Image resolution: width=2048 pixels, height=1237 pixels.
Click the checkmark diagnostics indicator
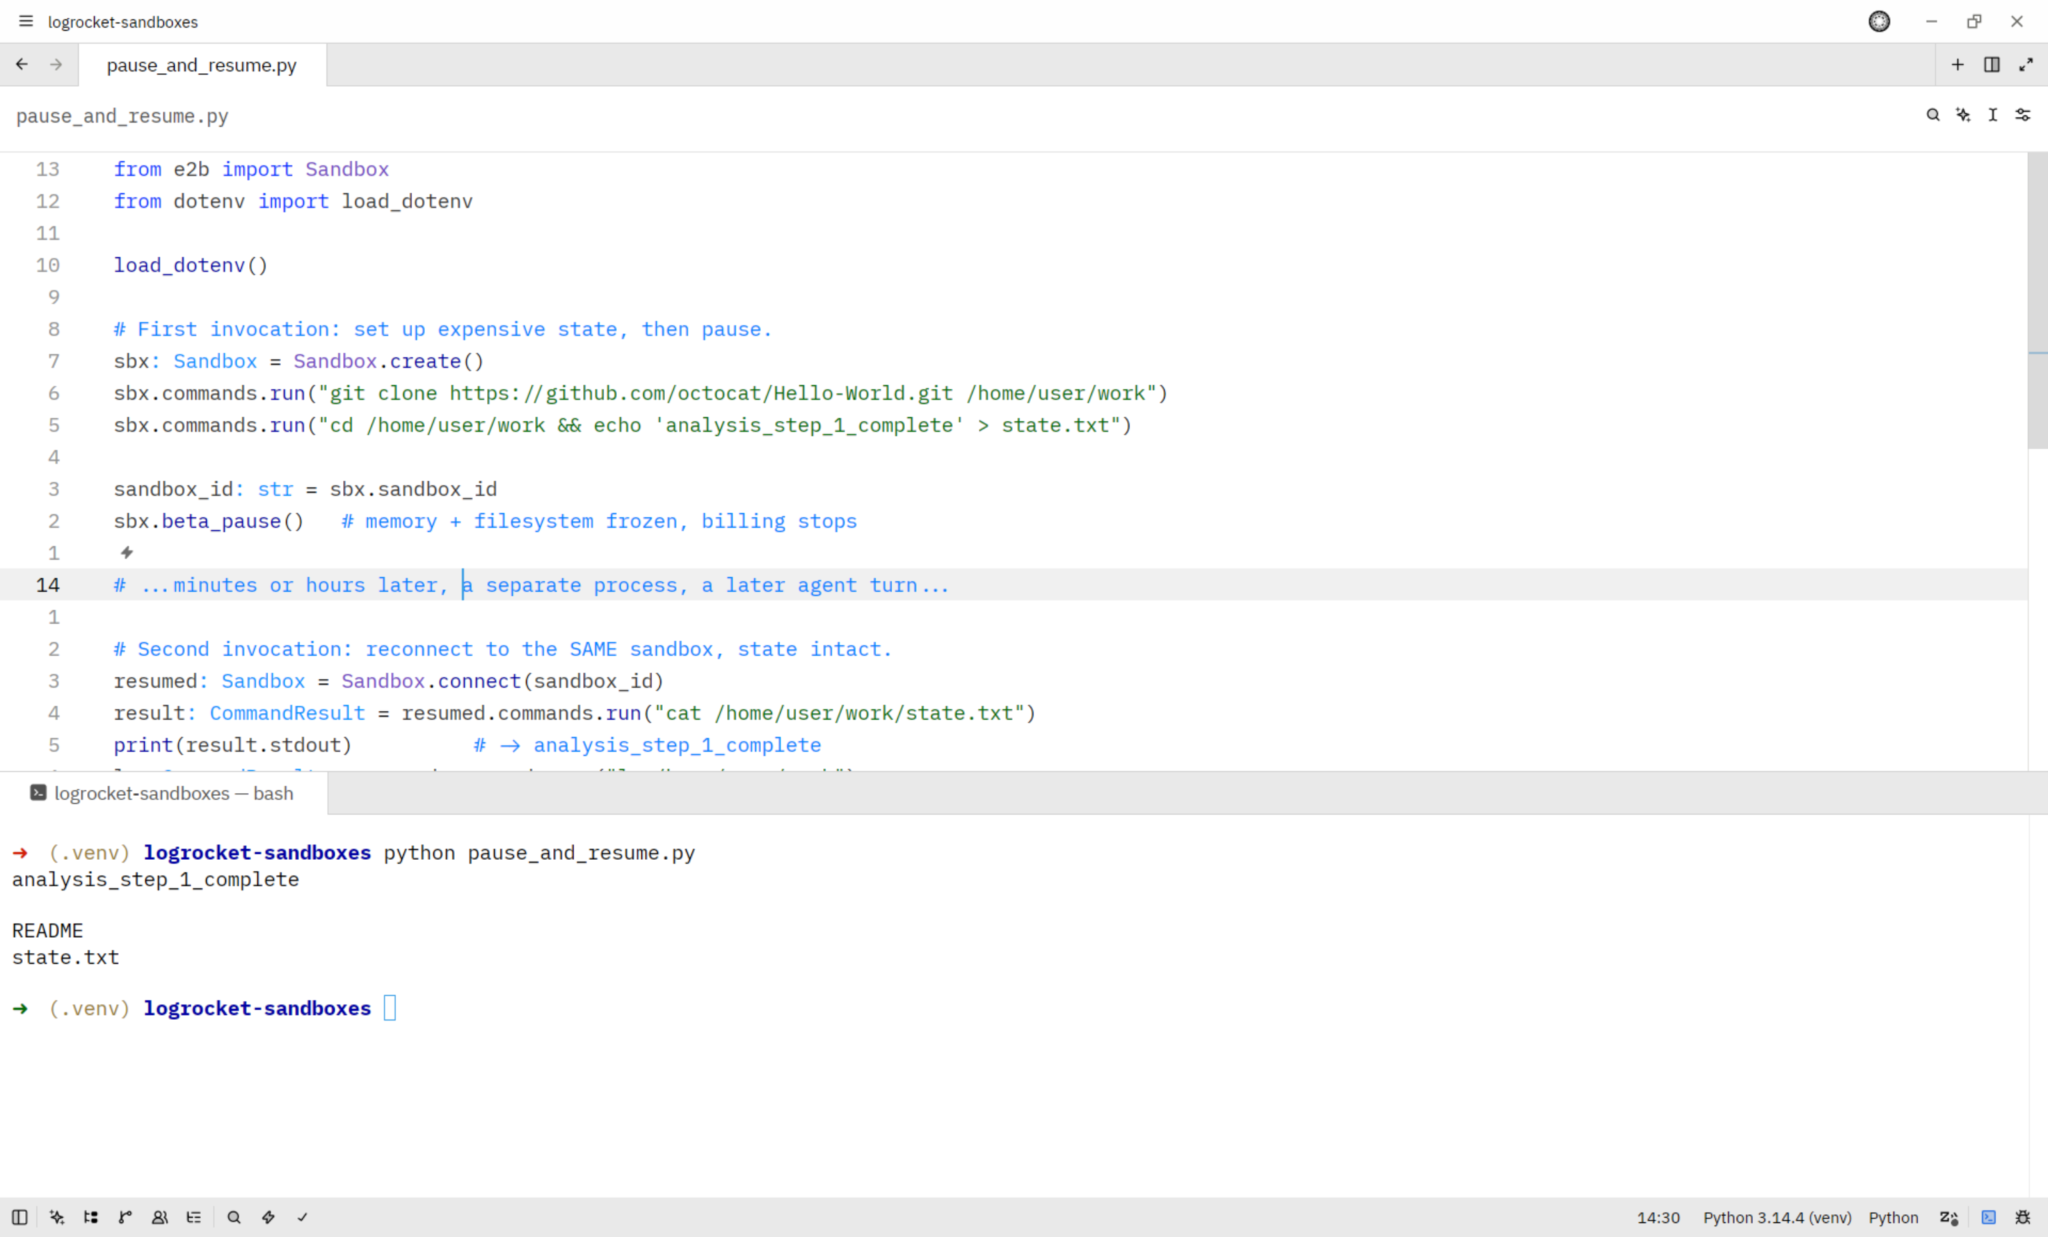click(x=302, y=1217)
